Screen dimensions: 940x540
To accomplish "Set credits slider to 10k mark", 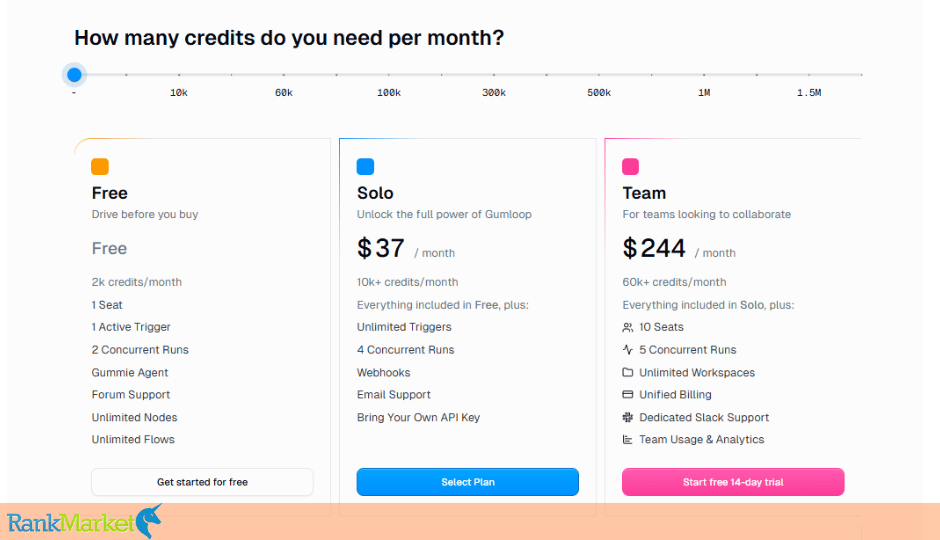I will tap(179, 75).
